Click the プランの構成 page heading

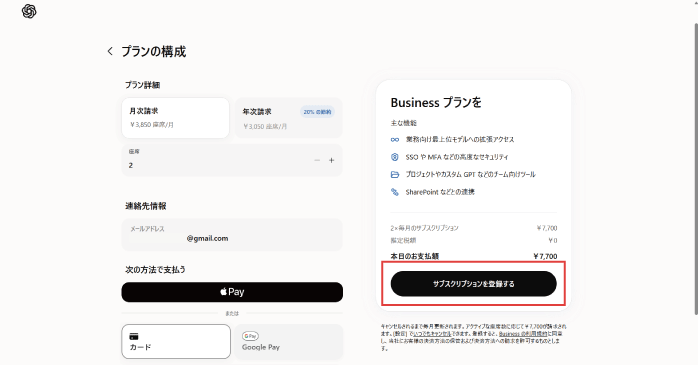coord(154,52)
